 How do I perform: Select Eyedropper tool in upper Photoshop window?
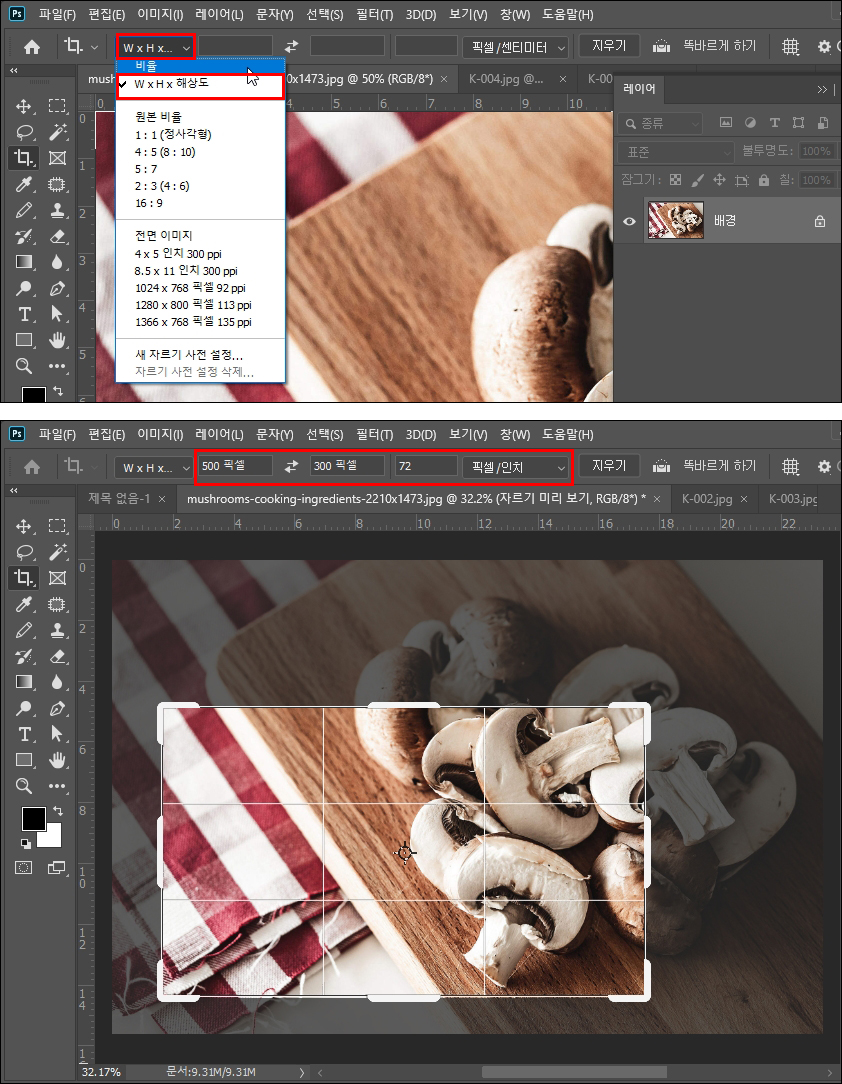(x=24, y=184)
